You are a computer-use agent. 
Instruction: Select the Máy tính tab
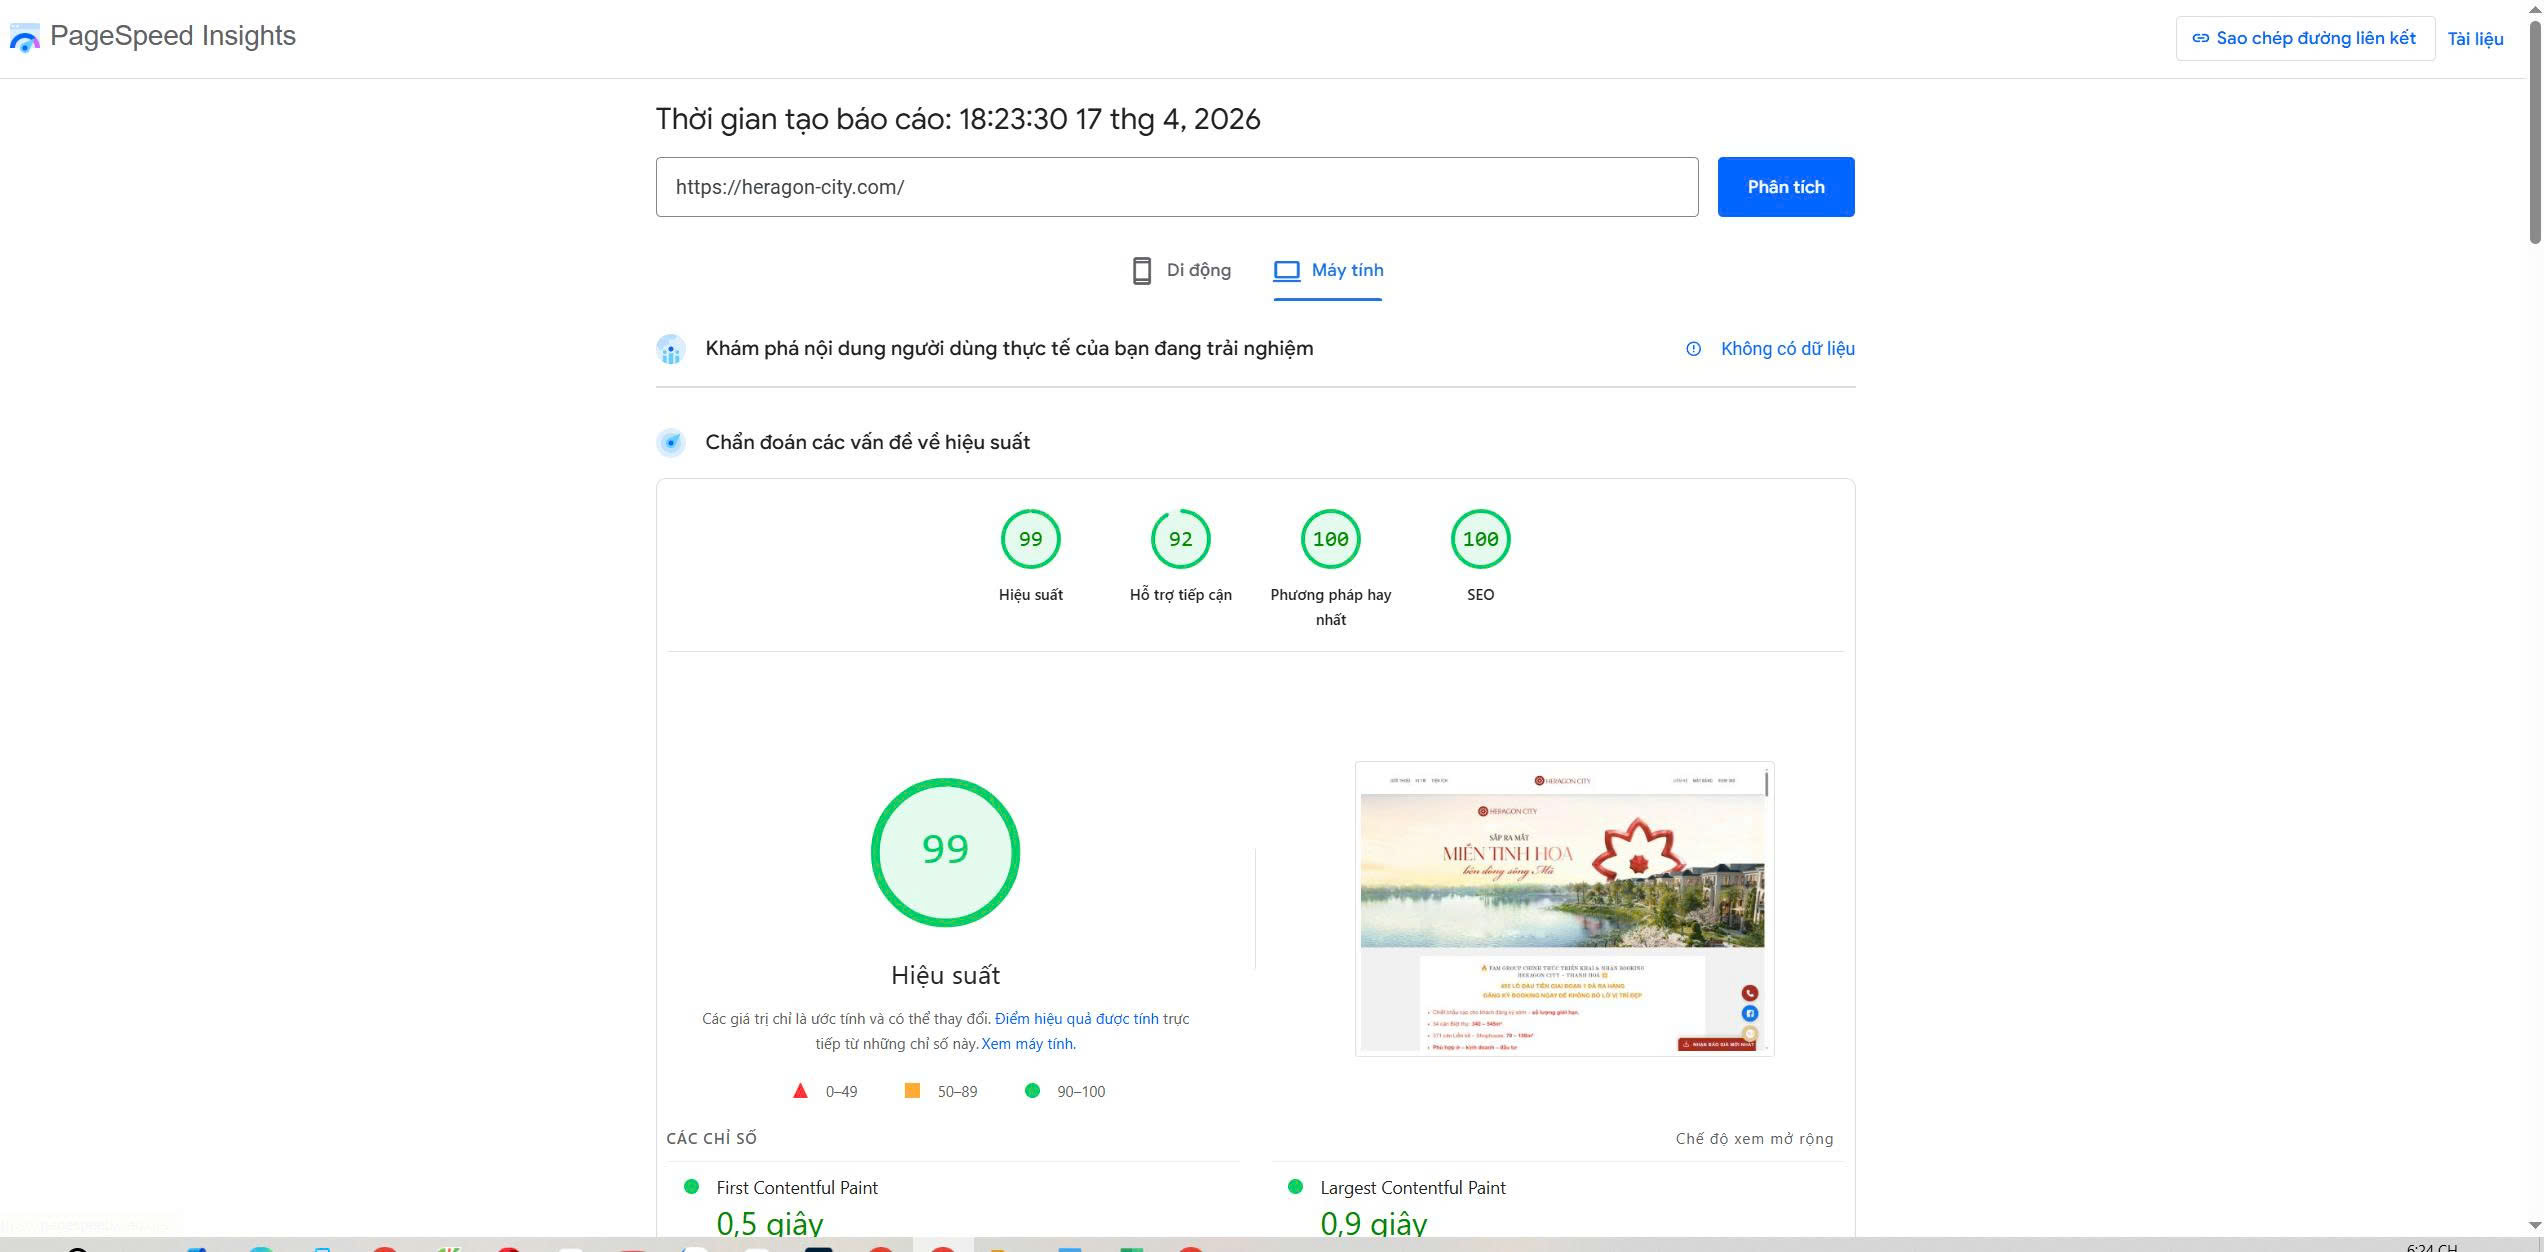click(1327, 270)
